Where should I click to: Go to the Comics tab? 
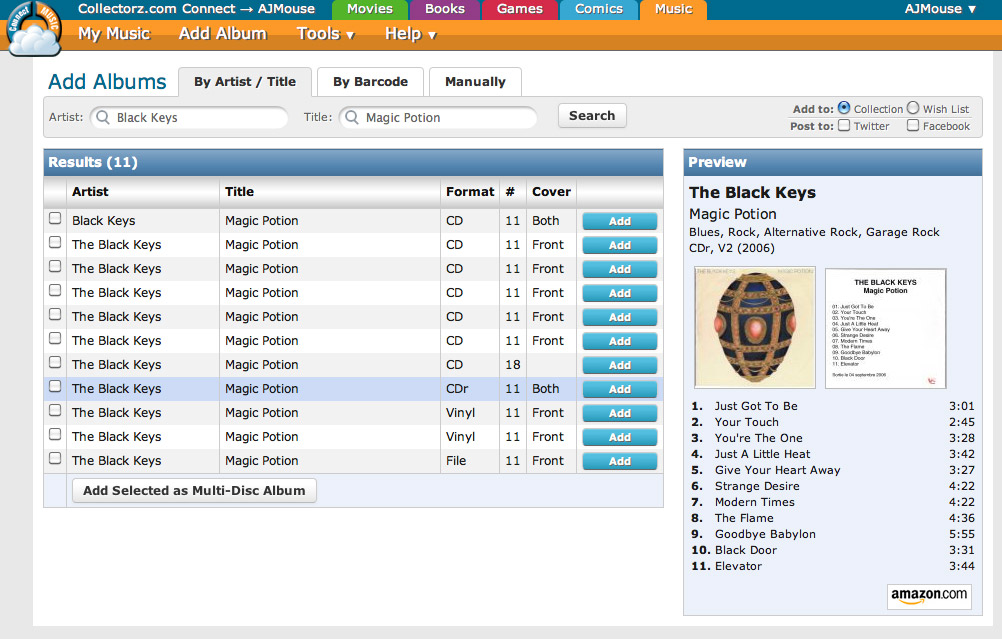[599, 9]
